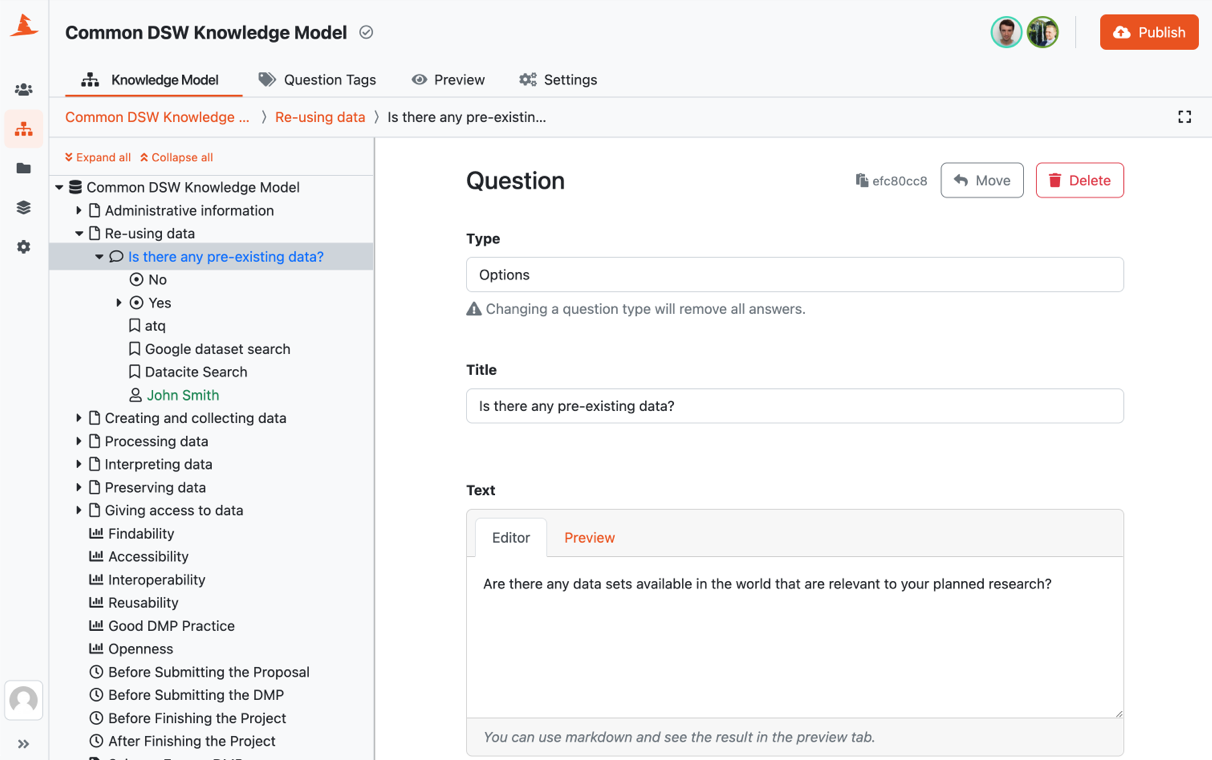
Task: Open Settings using the gear icon in the sidebar
Action: pyautogui.click(x=23, y=247)
